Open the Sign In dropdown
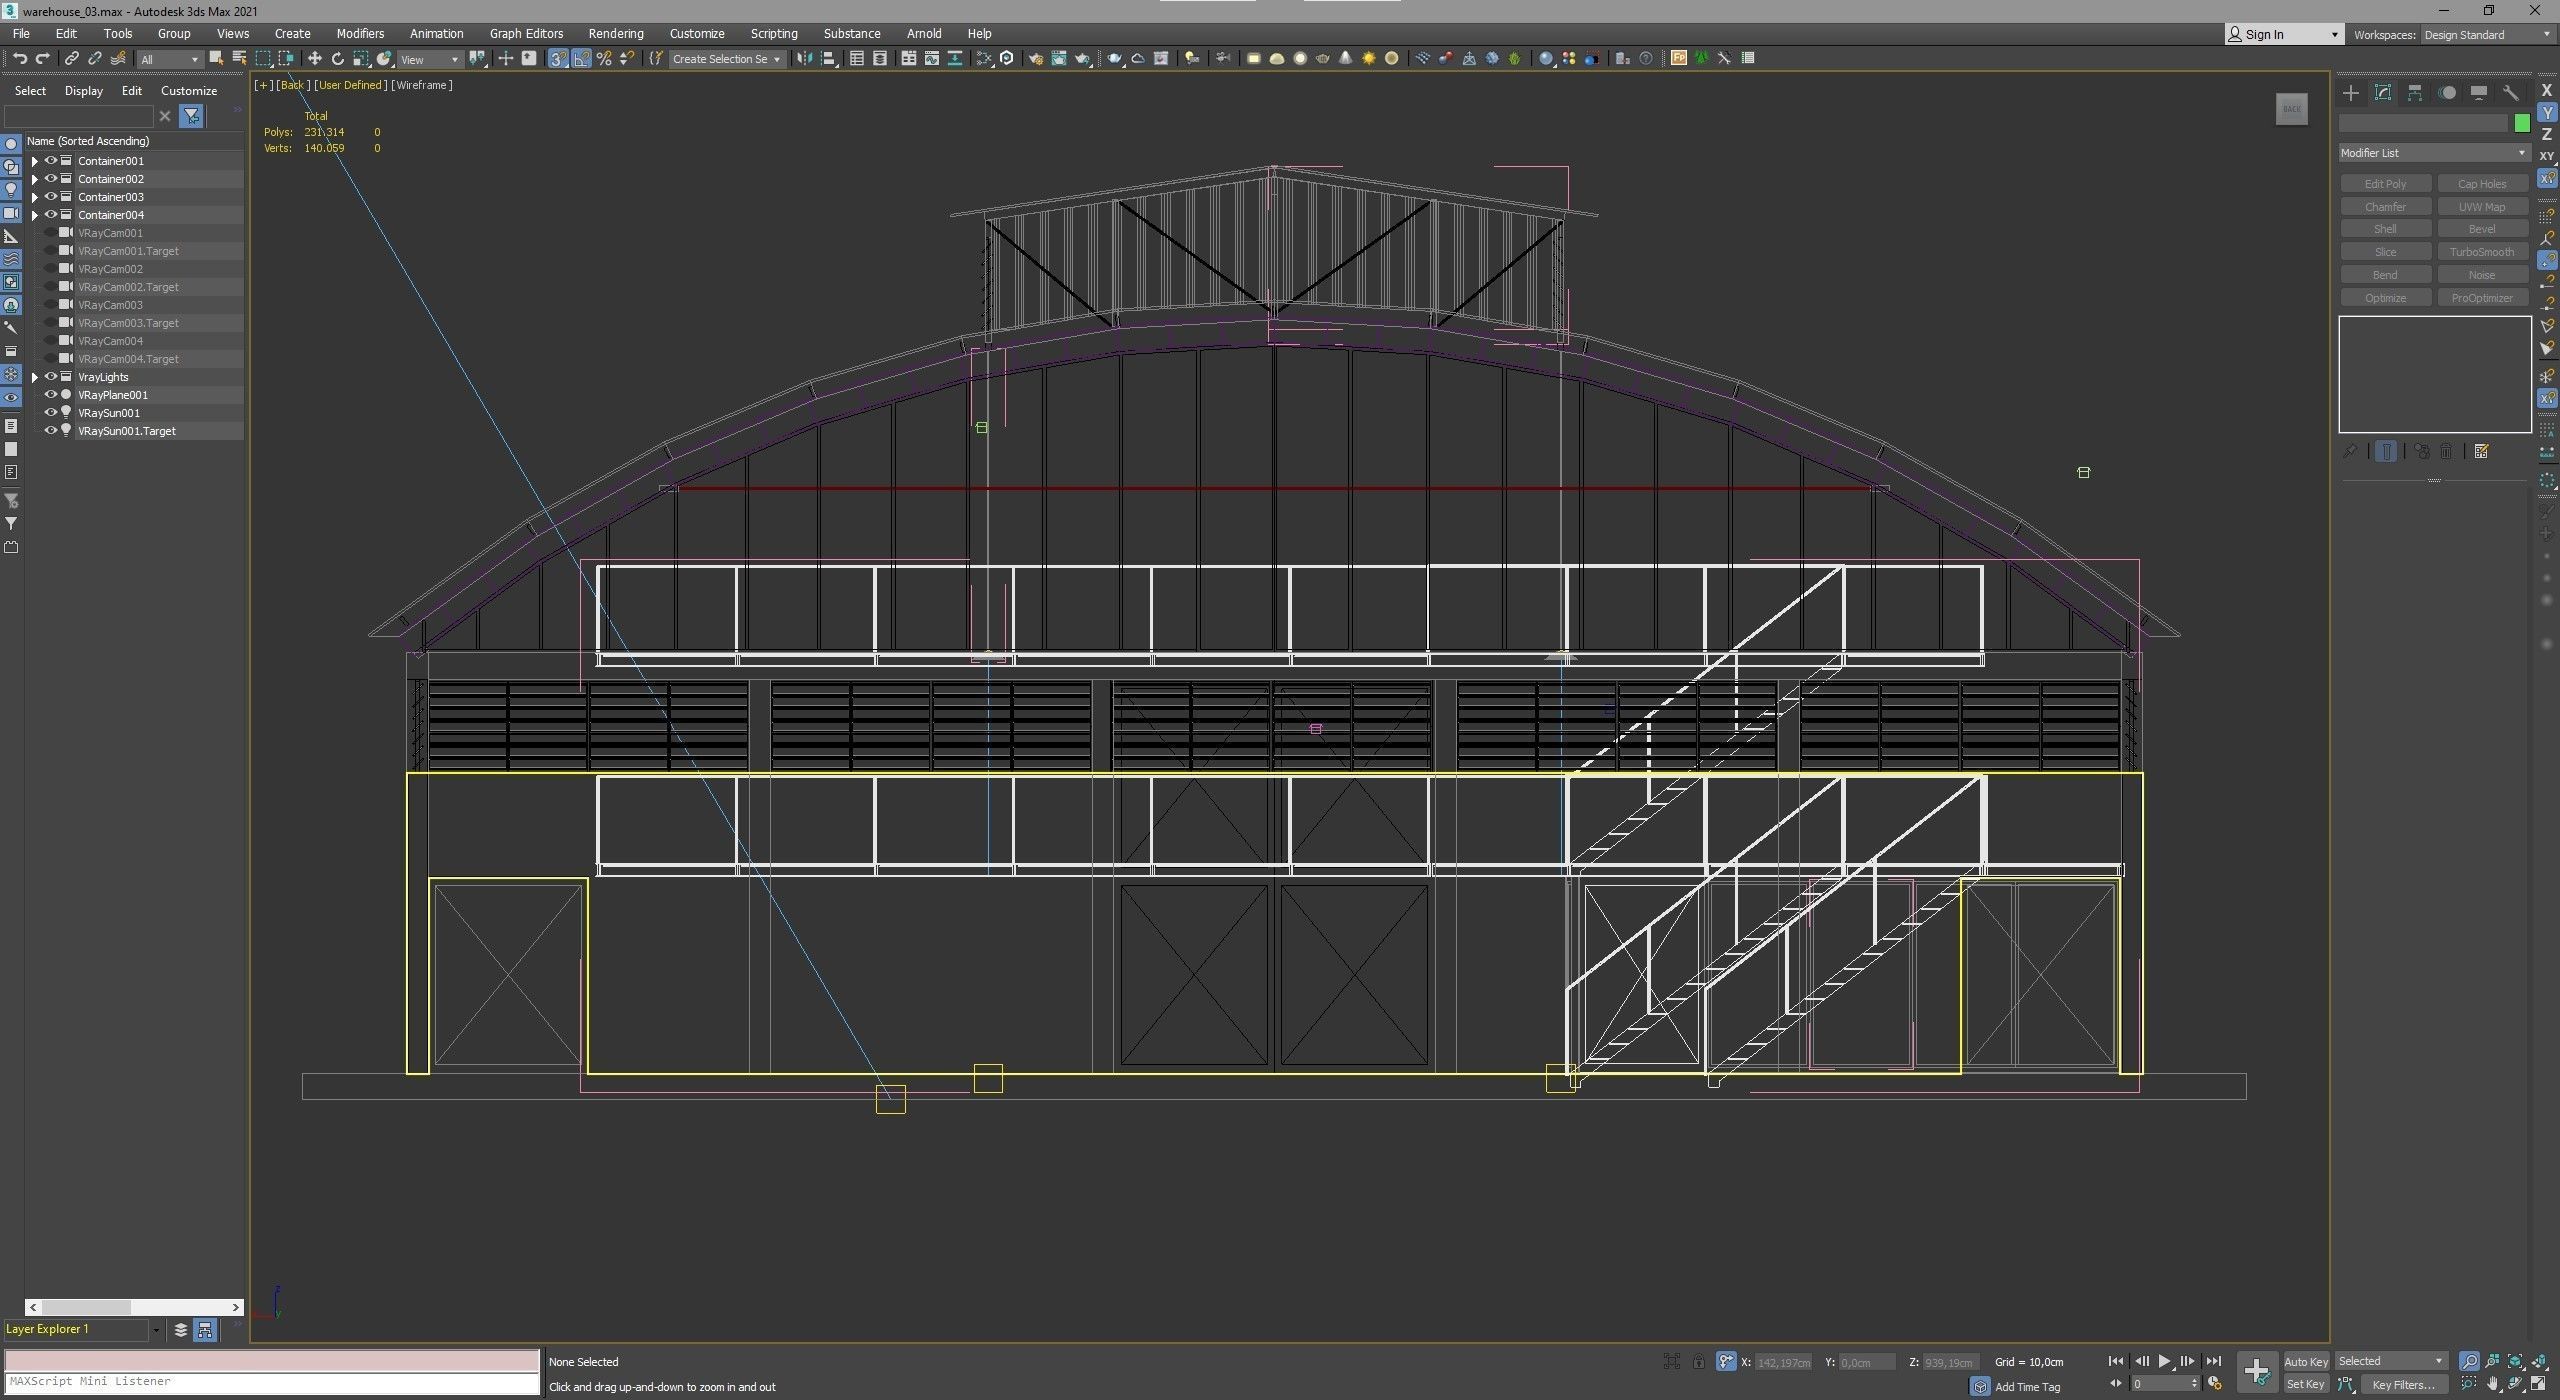 2284,35
